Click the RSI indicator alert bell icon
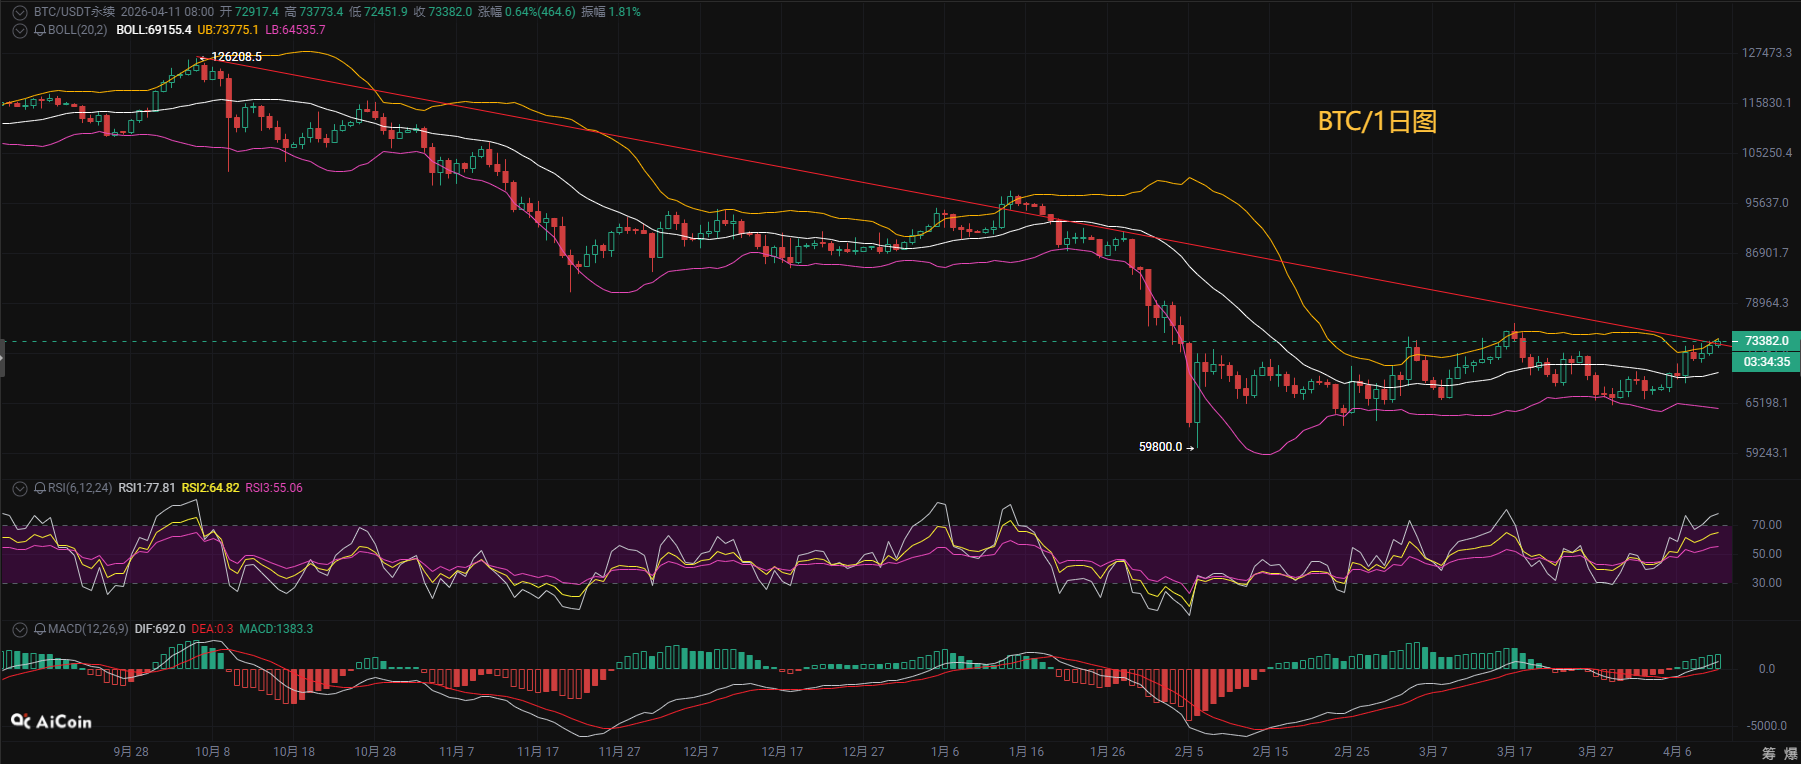Screen dimensions: 1801x764 [40, 488]
